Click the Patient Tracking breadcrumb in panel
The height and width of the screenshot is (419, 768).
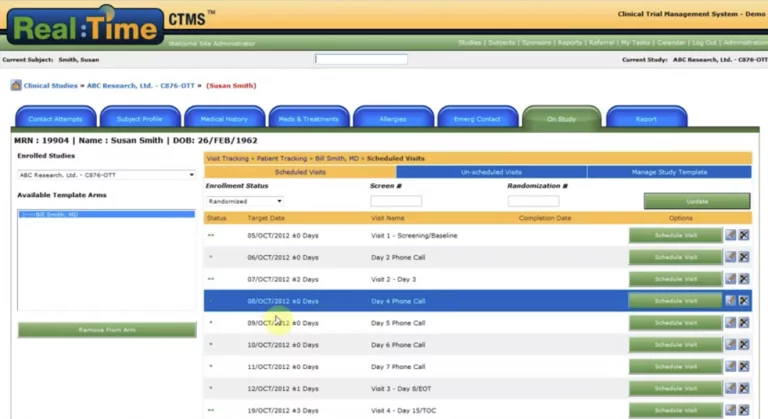282,158
